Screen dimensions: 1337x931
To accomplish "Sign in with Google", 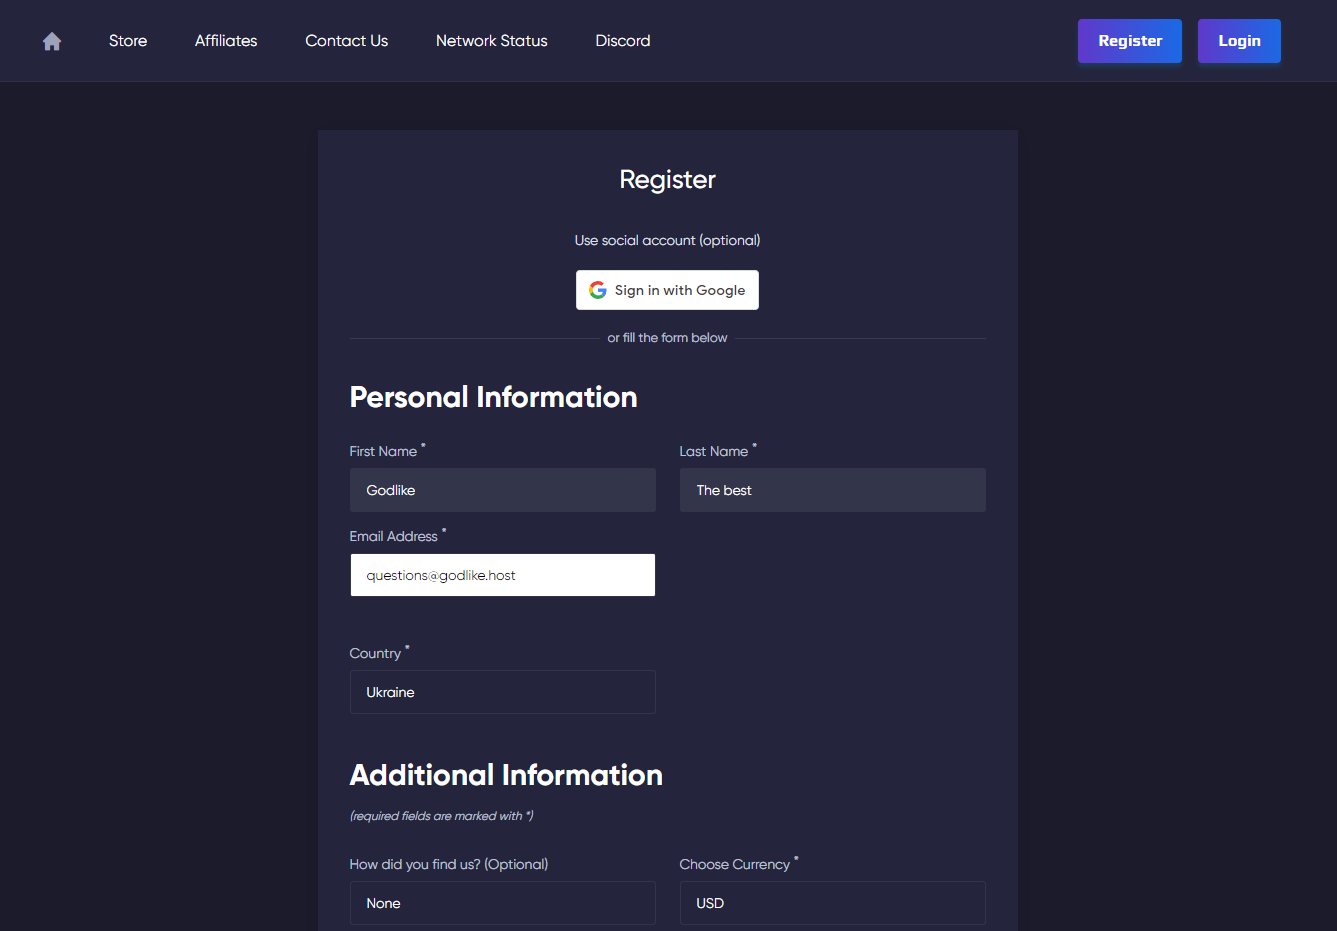I will click(x=667, y=290).
